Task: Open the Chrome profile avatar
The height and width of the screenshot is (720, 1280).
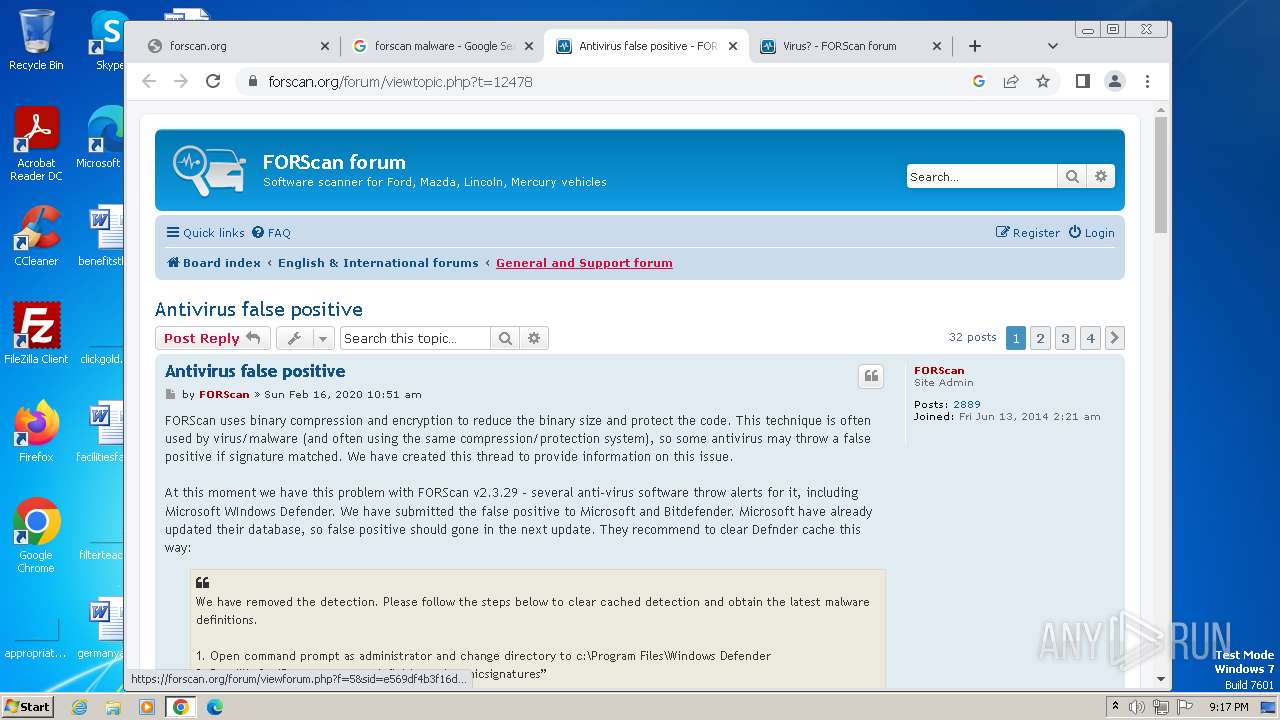Action: click(x=1115, y=81)
